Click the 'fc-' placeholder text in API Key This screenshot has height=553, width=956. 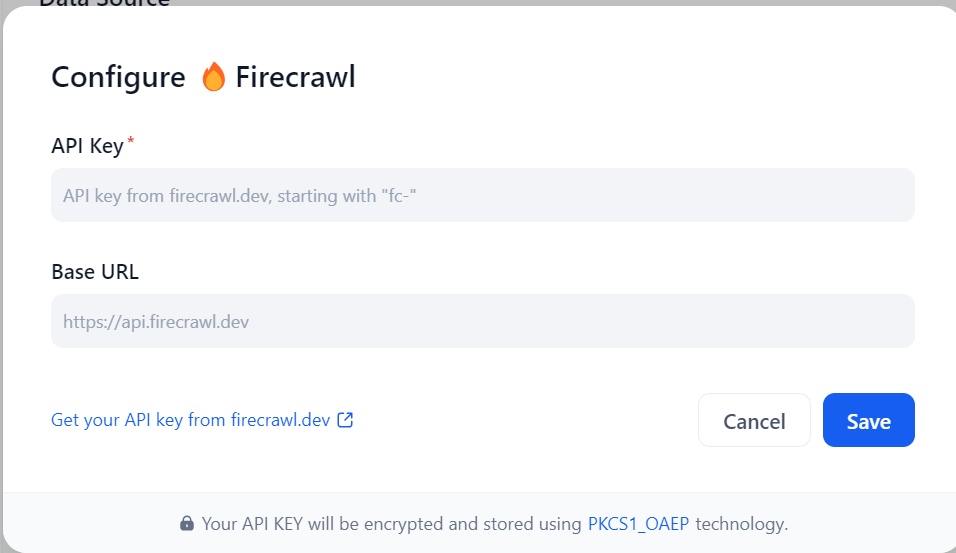point(398,195)
